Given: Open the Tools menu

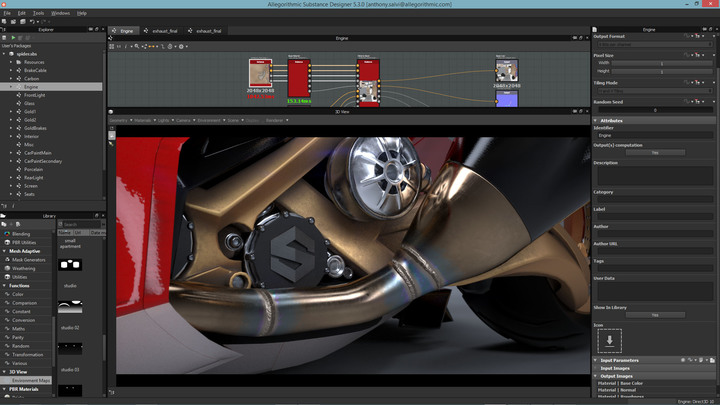Looking at the screenshot, I should (x=39, y=13).
